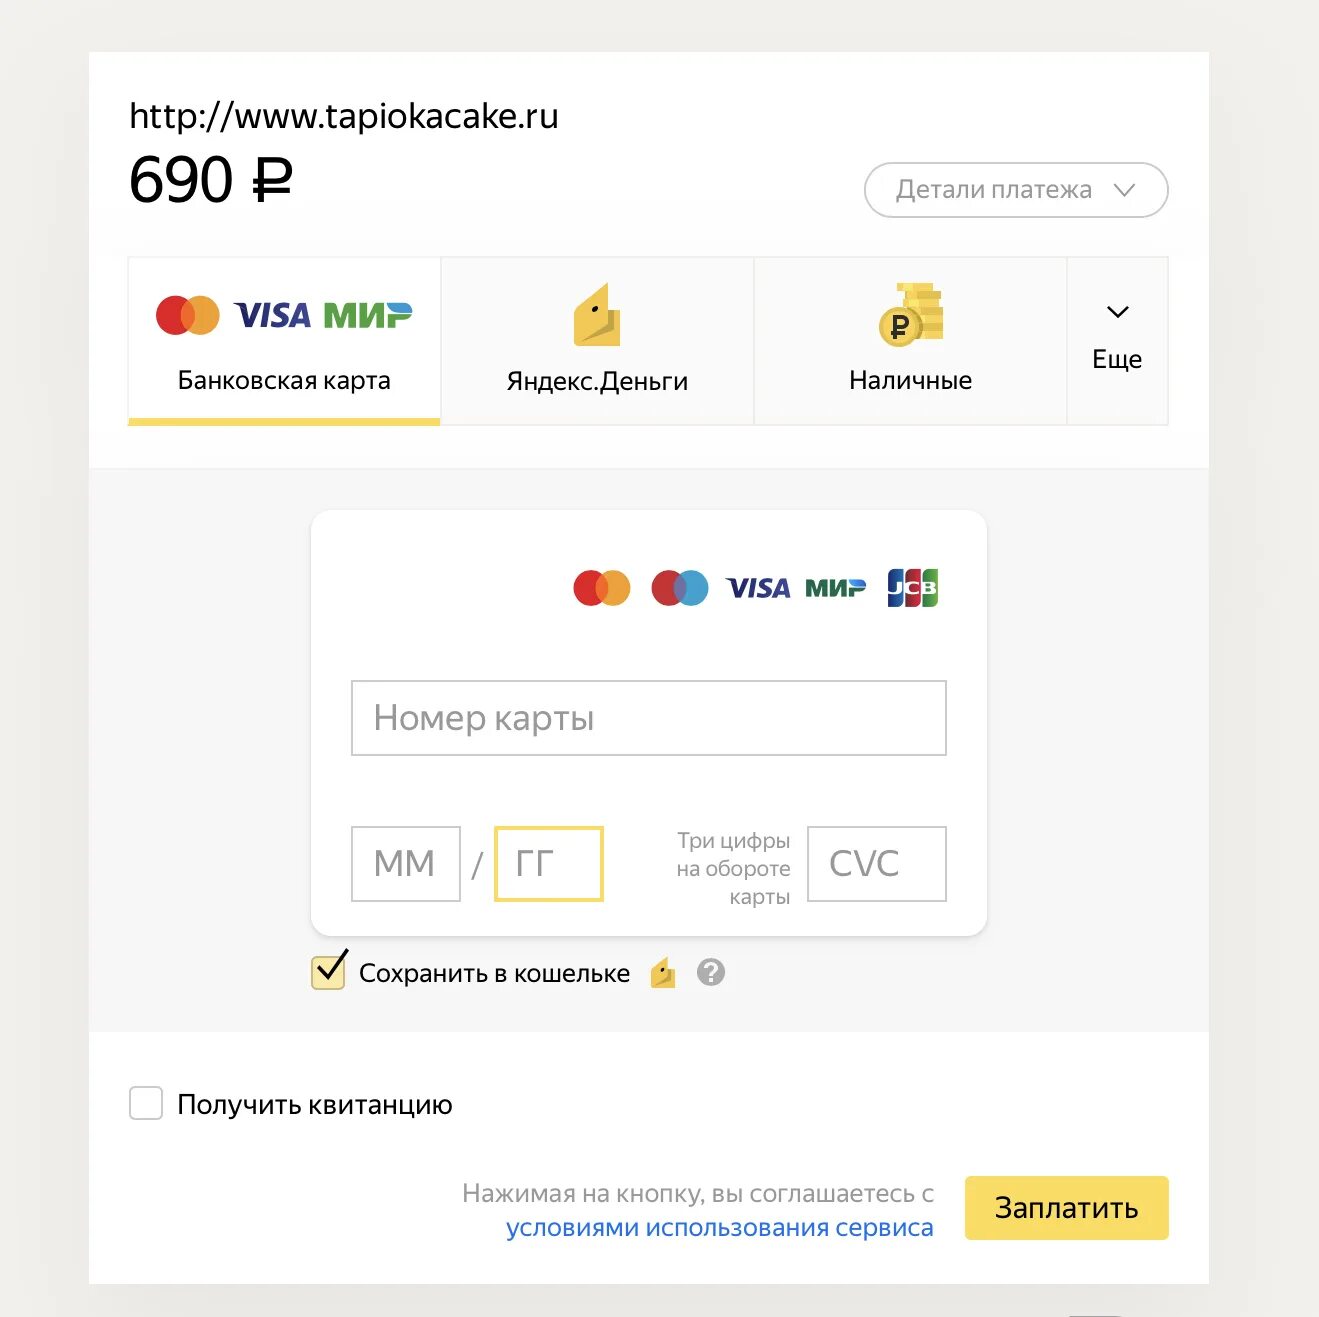Click the JCB card logo

(x=913, y=588)
